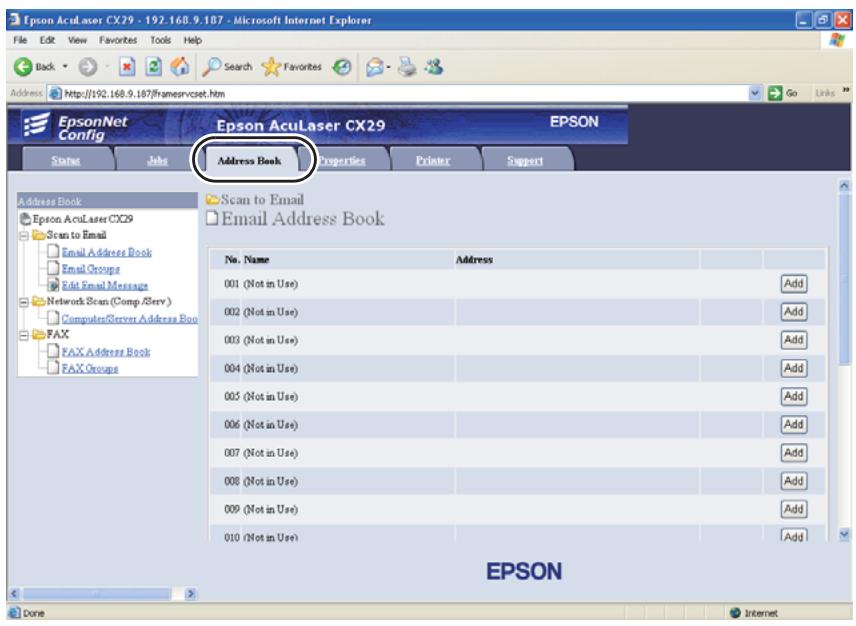
Task: Click Add for entry 006
Action: 793,425
